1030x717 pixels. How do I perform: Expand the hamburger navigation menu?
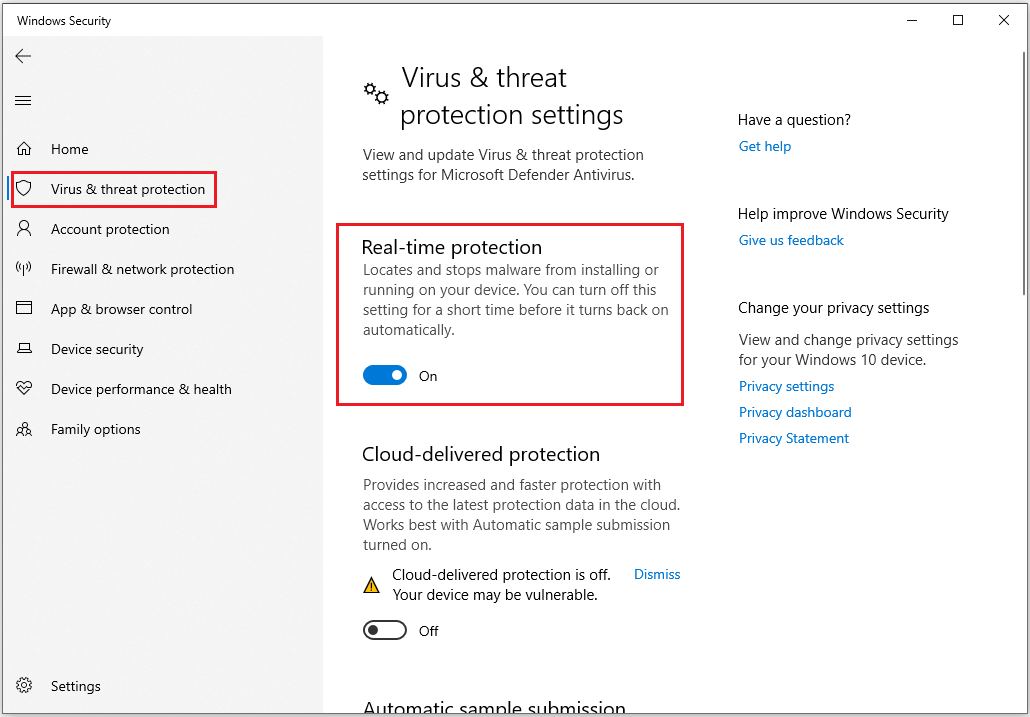click(x=23, y=100)
